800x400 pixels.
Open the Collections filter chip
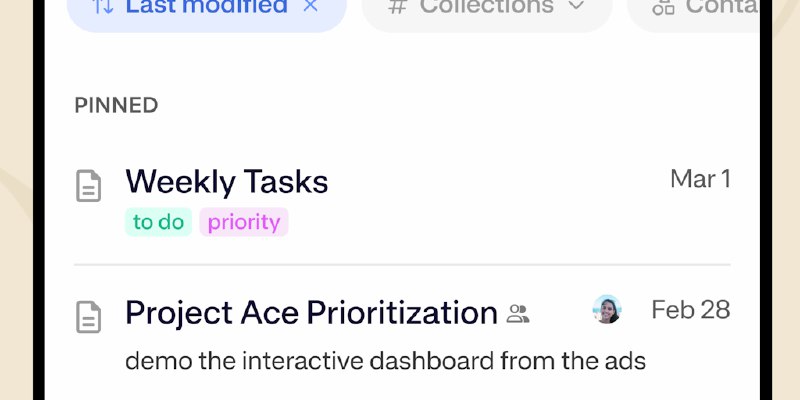[486, 8]
